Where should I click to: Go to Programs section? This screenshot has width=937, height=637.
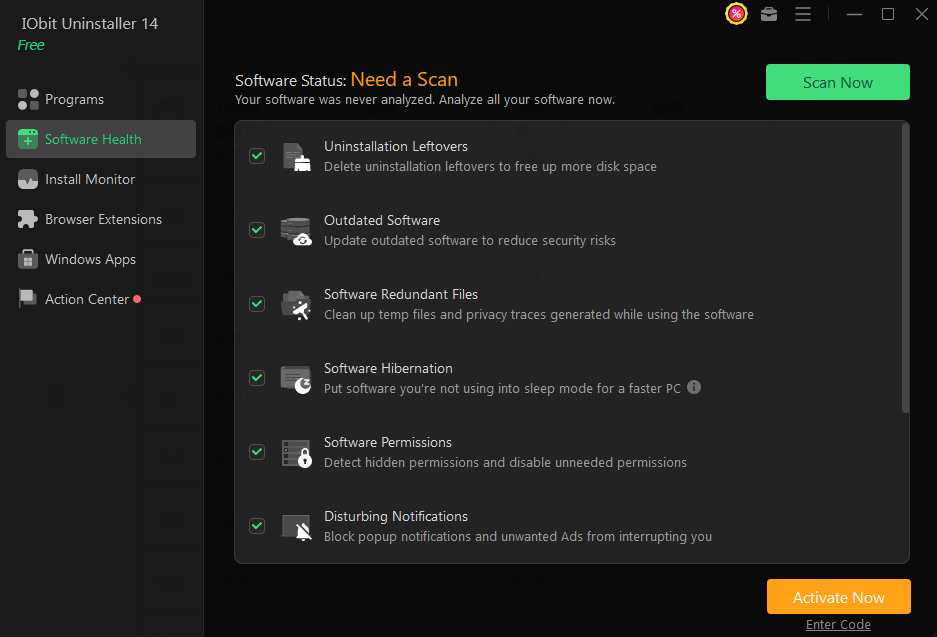click(x=101, y=99)
